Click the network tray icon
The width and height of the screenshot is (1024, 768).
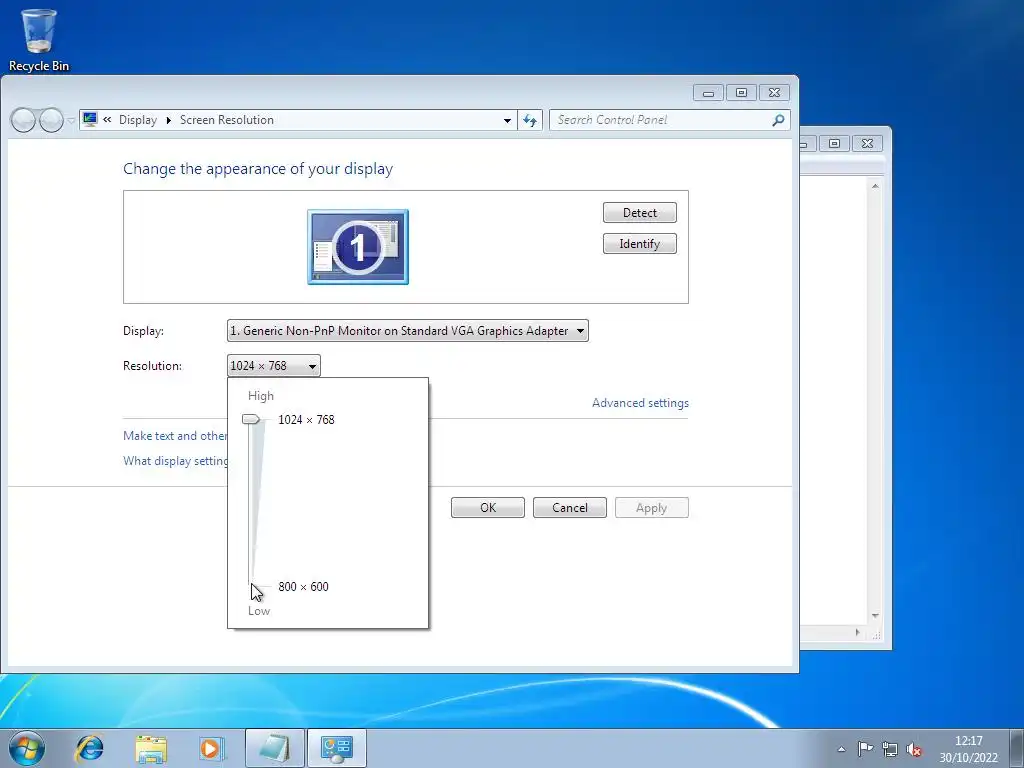pyautogui.click(x=889, y=749)
